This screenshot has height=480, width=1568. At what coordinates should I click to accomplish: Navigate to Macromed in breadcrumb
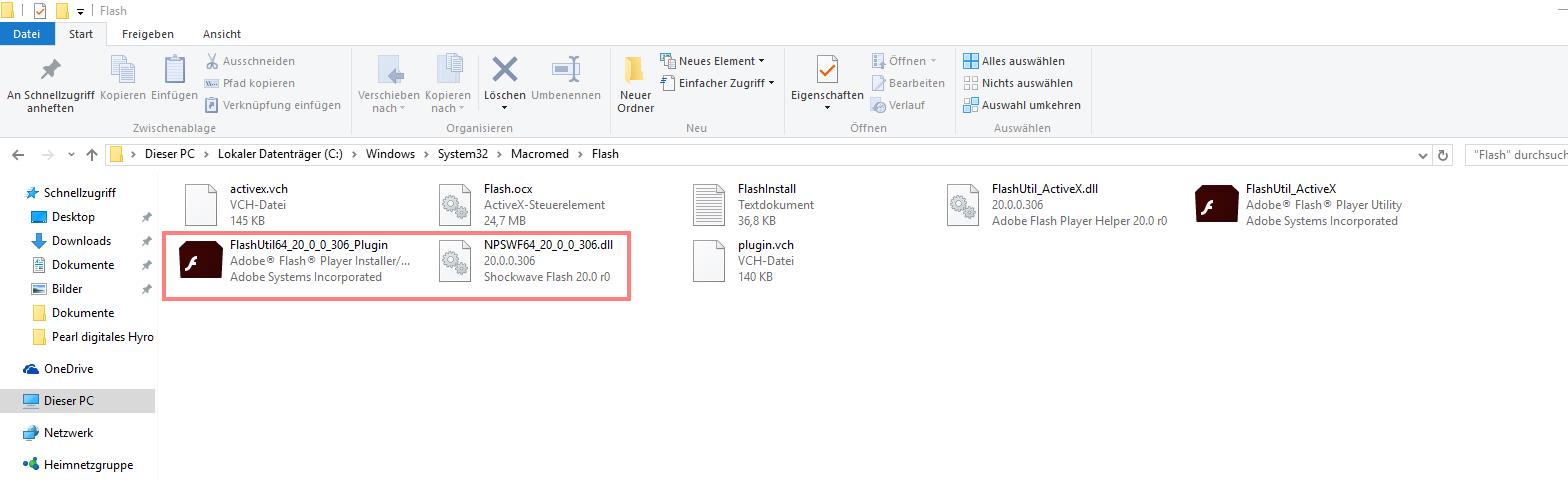[x=539, y=154]
